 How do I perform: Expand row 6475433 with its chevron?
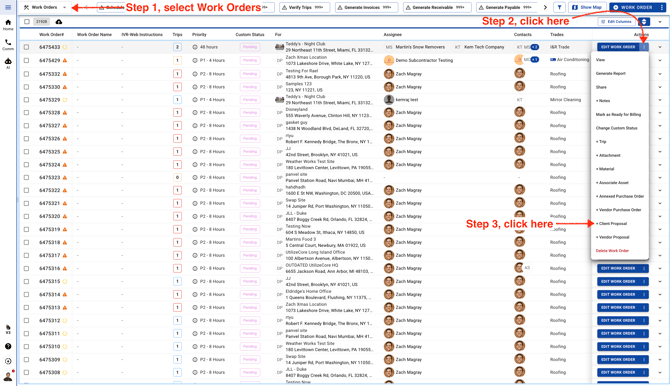(x=660, y=47)
